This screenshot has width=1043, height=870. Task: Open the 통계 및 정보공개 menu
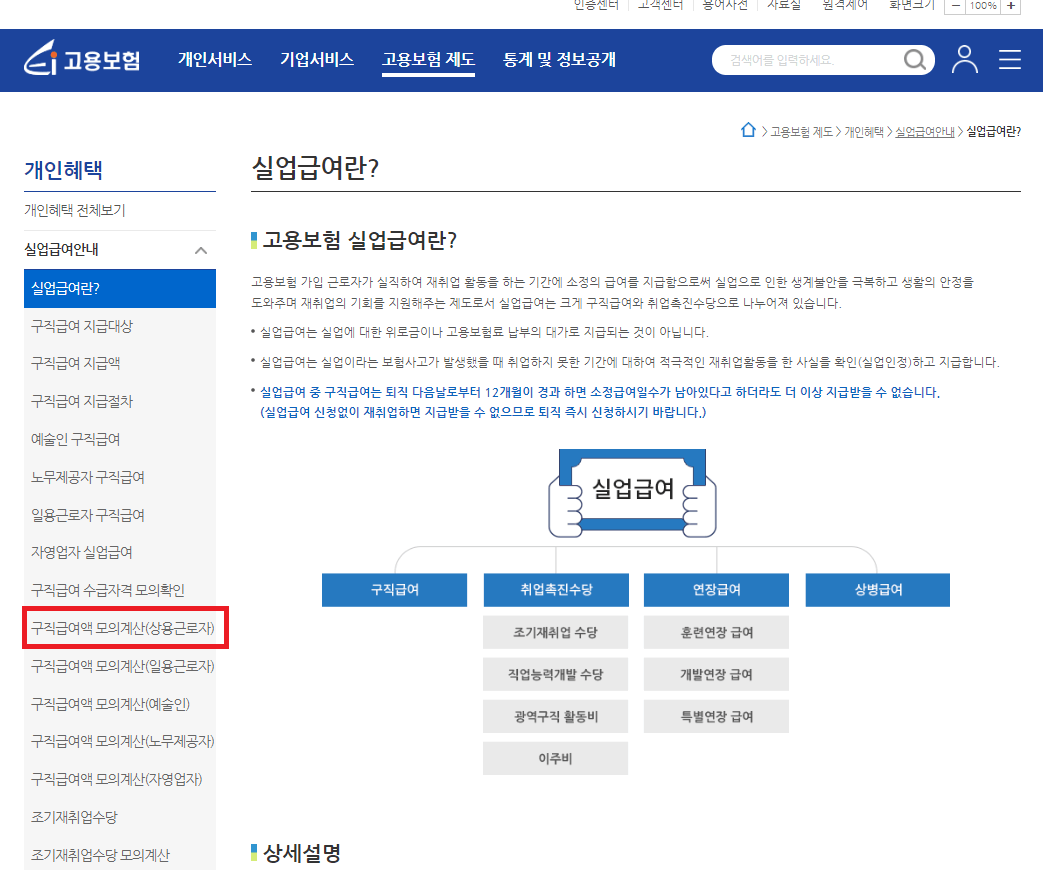point(560,59)
